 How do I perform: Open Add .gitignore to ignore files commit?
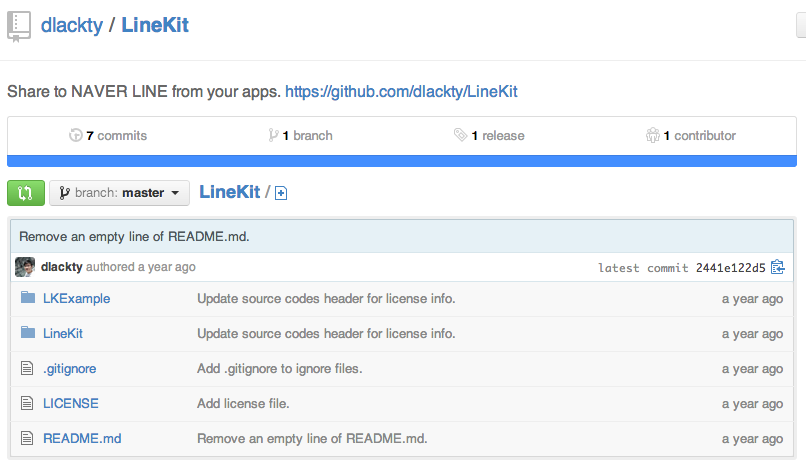[280, 368]
